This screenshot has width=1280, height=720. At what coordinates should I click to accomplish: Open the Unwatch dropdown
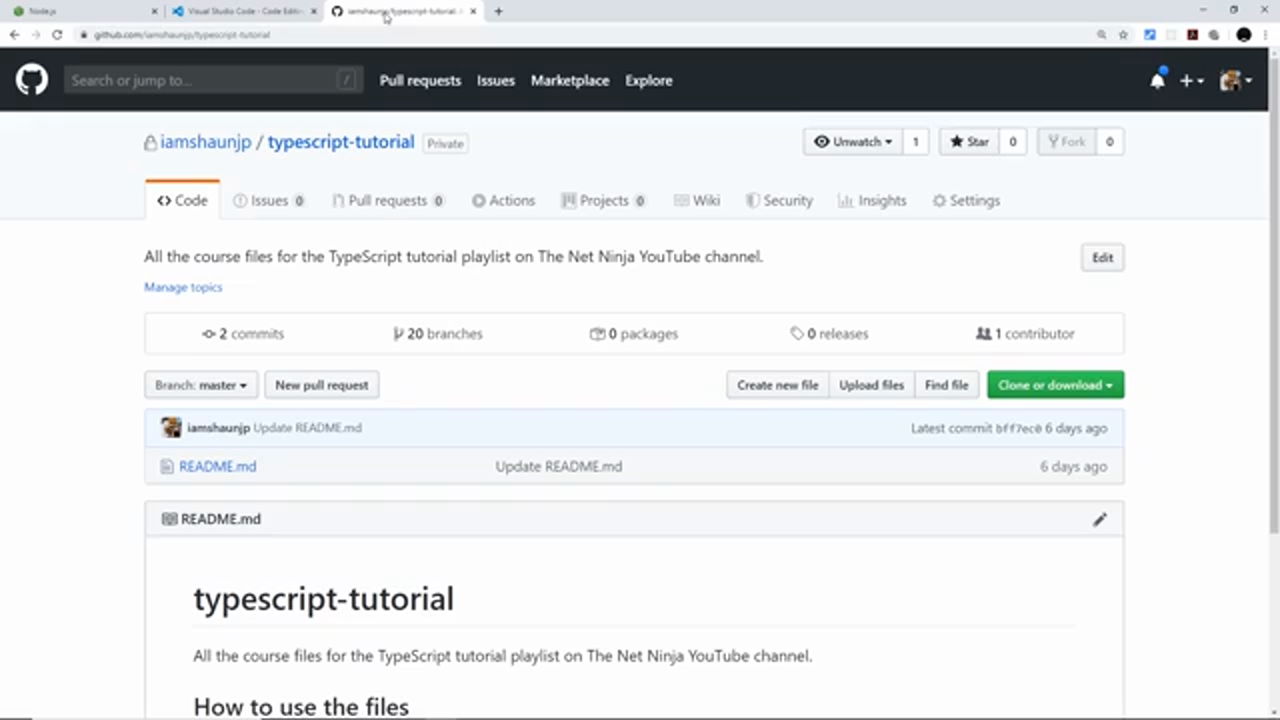853,142
